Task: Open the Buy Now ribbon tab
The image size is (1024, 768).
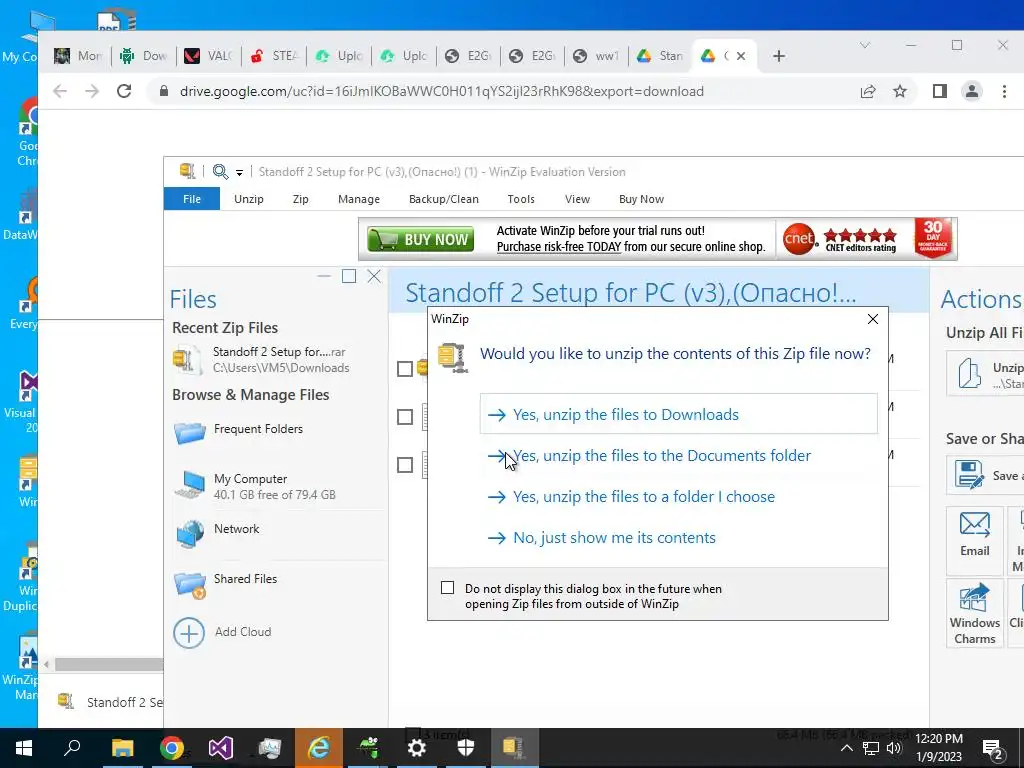Action: (x=641, y=199)
